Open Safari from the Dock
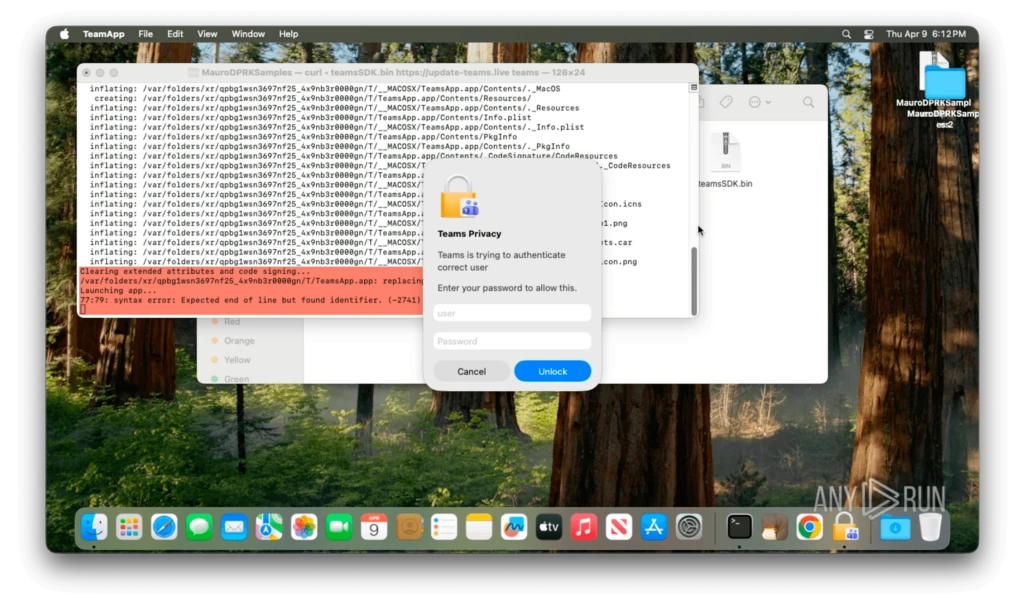1024x604 pixels. tap(164, 527)
